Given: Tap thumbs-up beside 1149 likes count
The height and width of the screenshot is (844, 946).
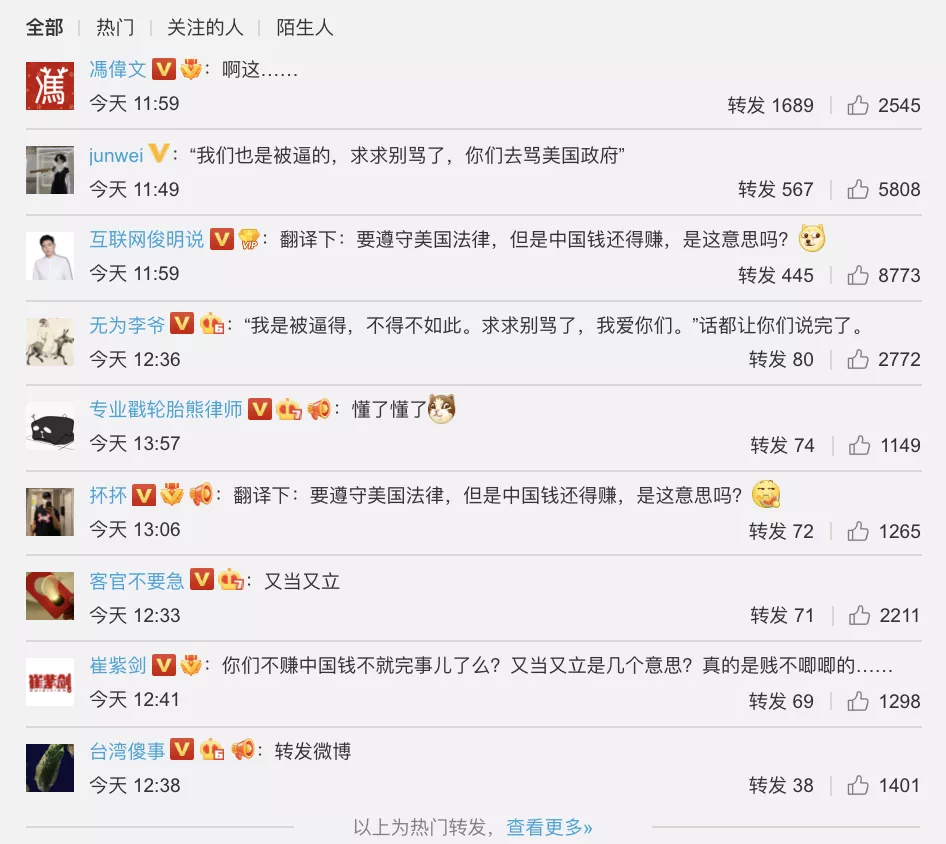Looking at the screenshot, I should [859, 445].
